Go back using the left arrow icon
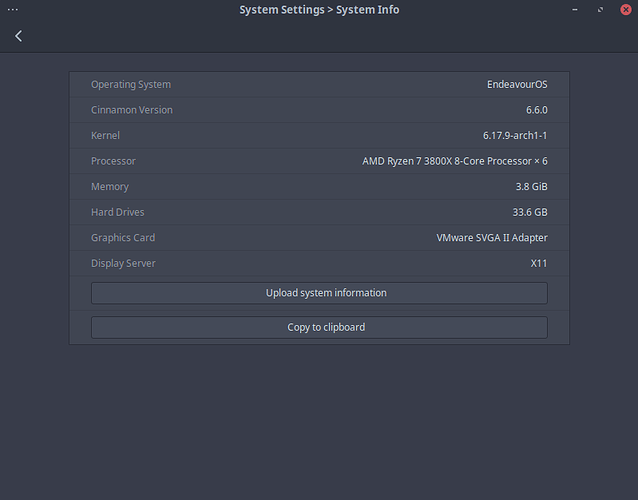 (x=18, y=36)
